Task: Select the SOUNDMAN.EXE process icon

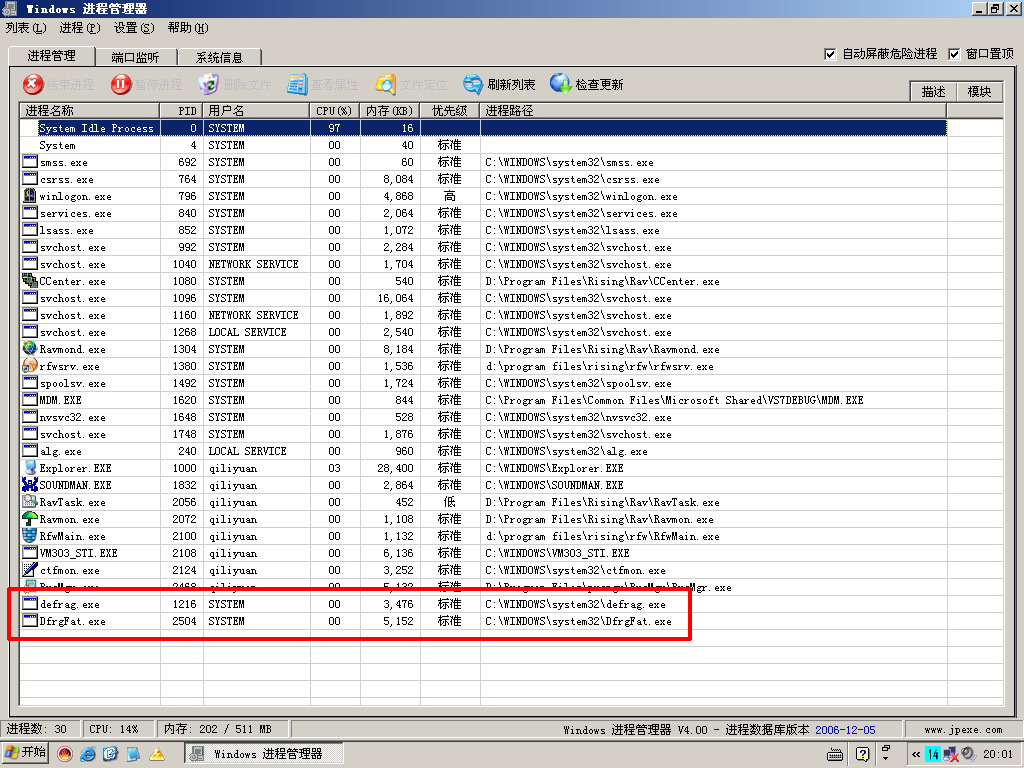Action: point(30,484)
